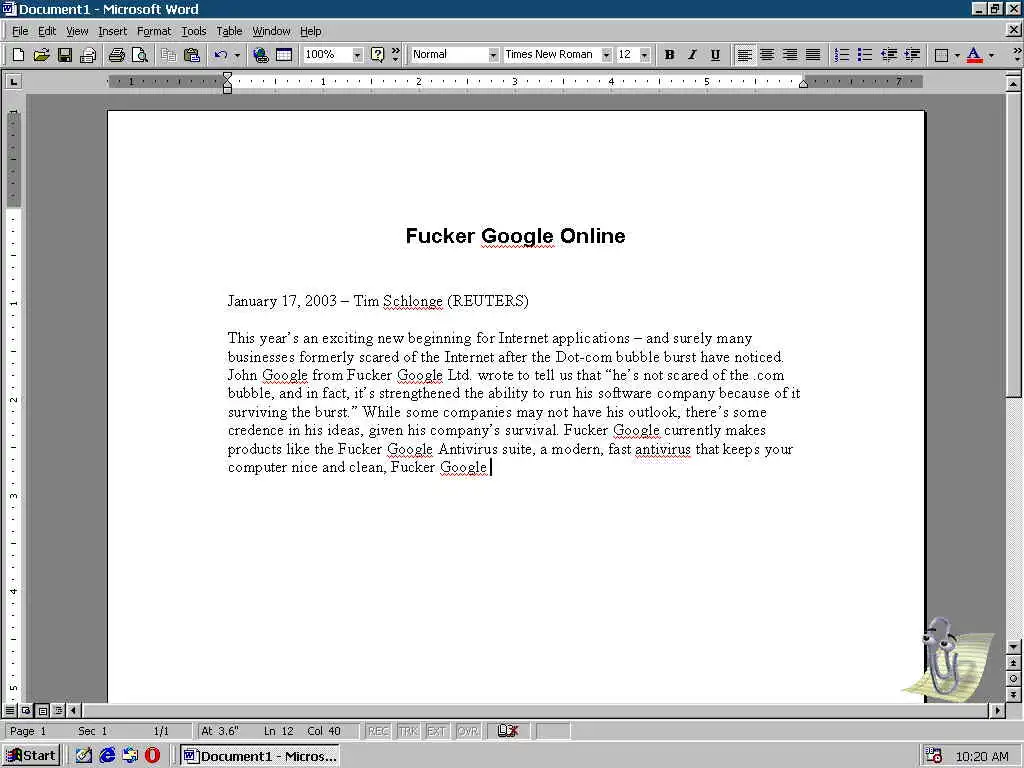The height and width of the screenshot is (768, 1024).
Task: Toggle Italic formatting
Action: [692, 55]
